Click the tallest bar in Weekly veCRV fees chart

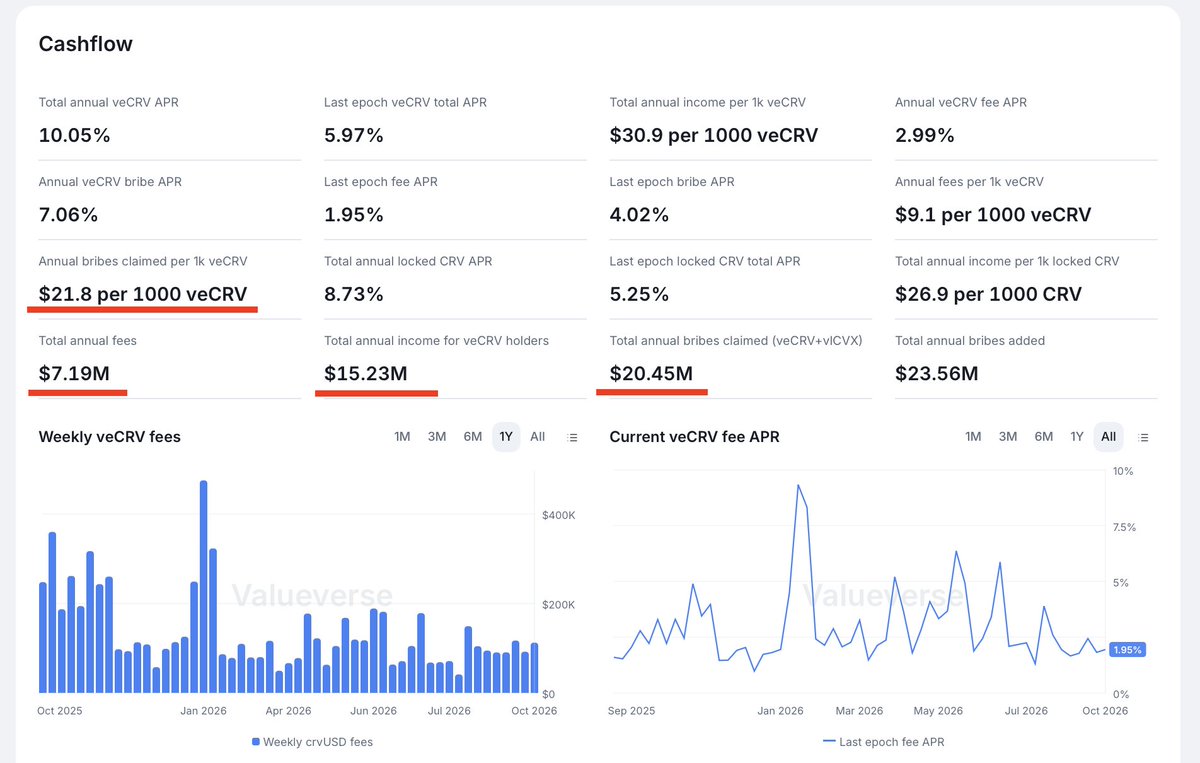coord(203,587)
